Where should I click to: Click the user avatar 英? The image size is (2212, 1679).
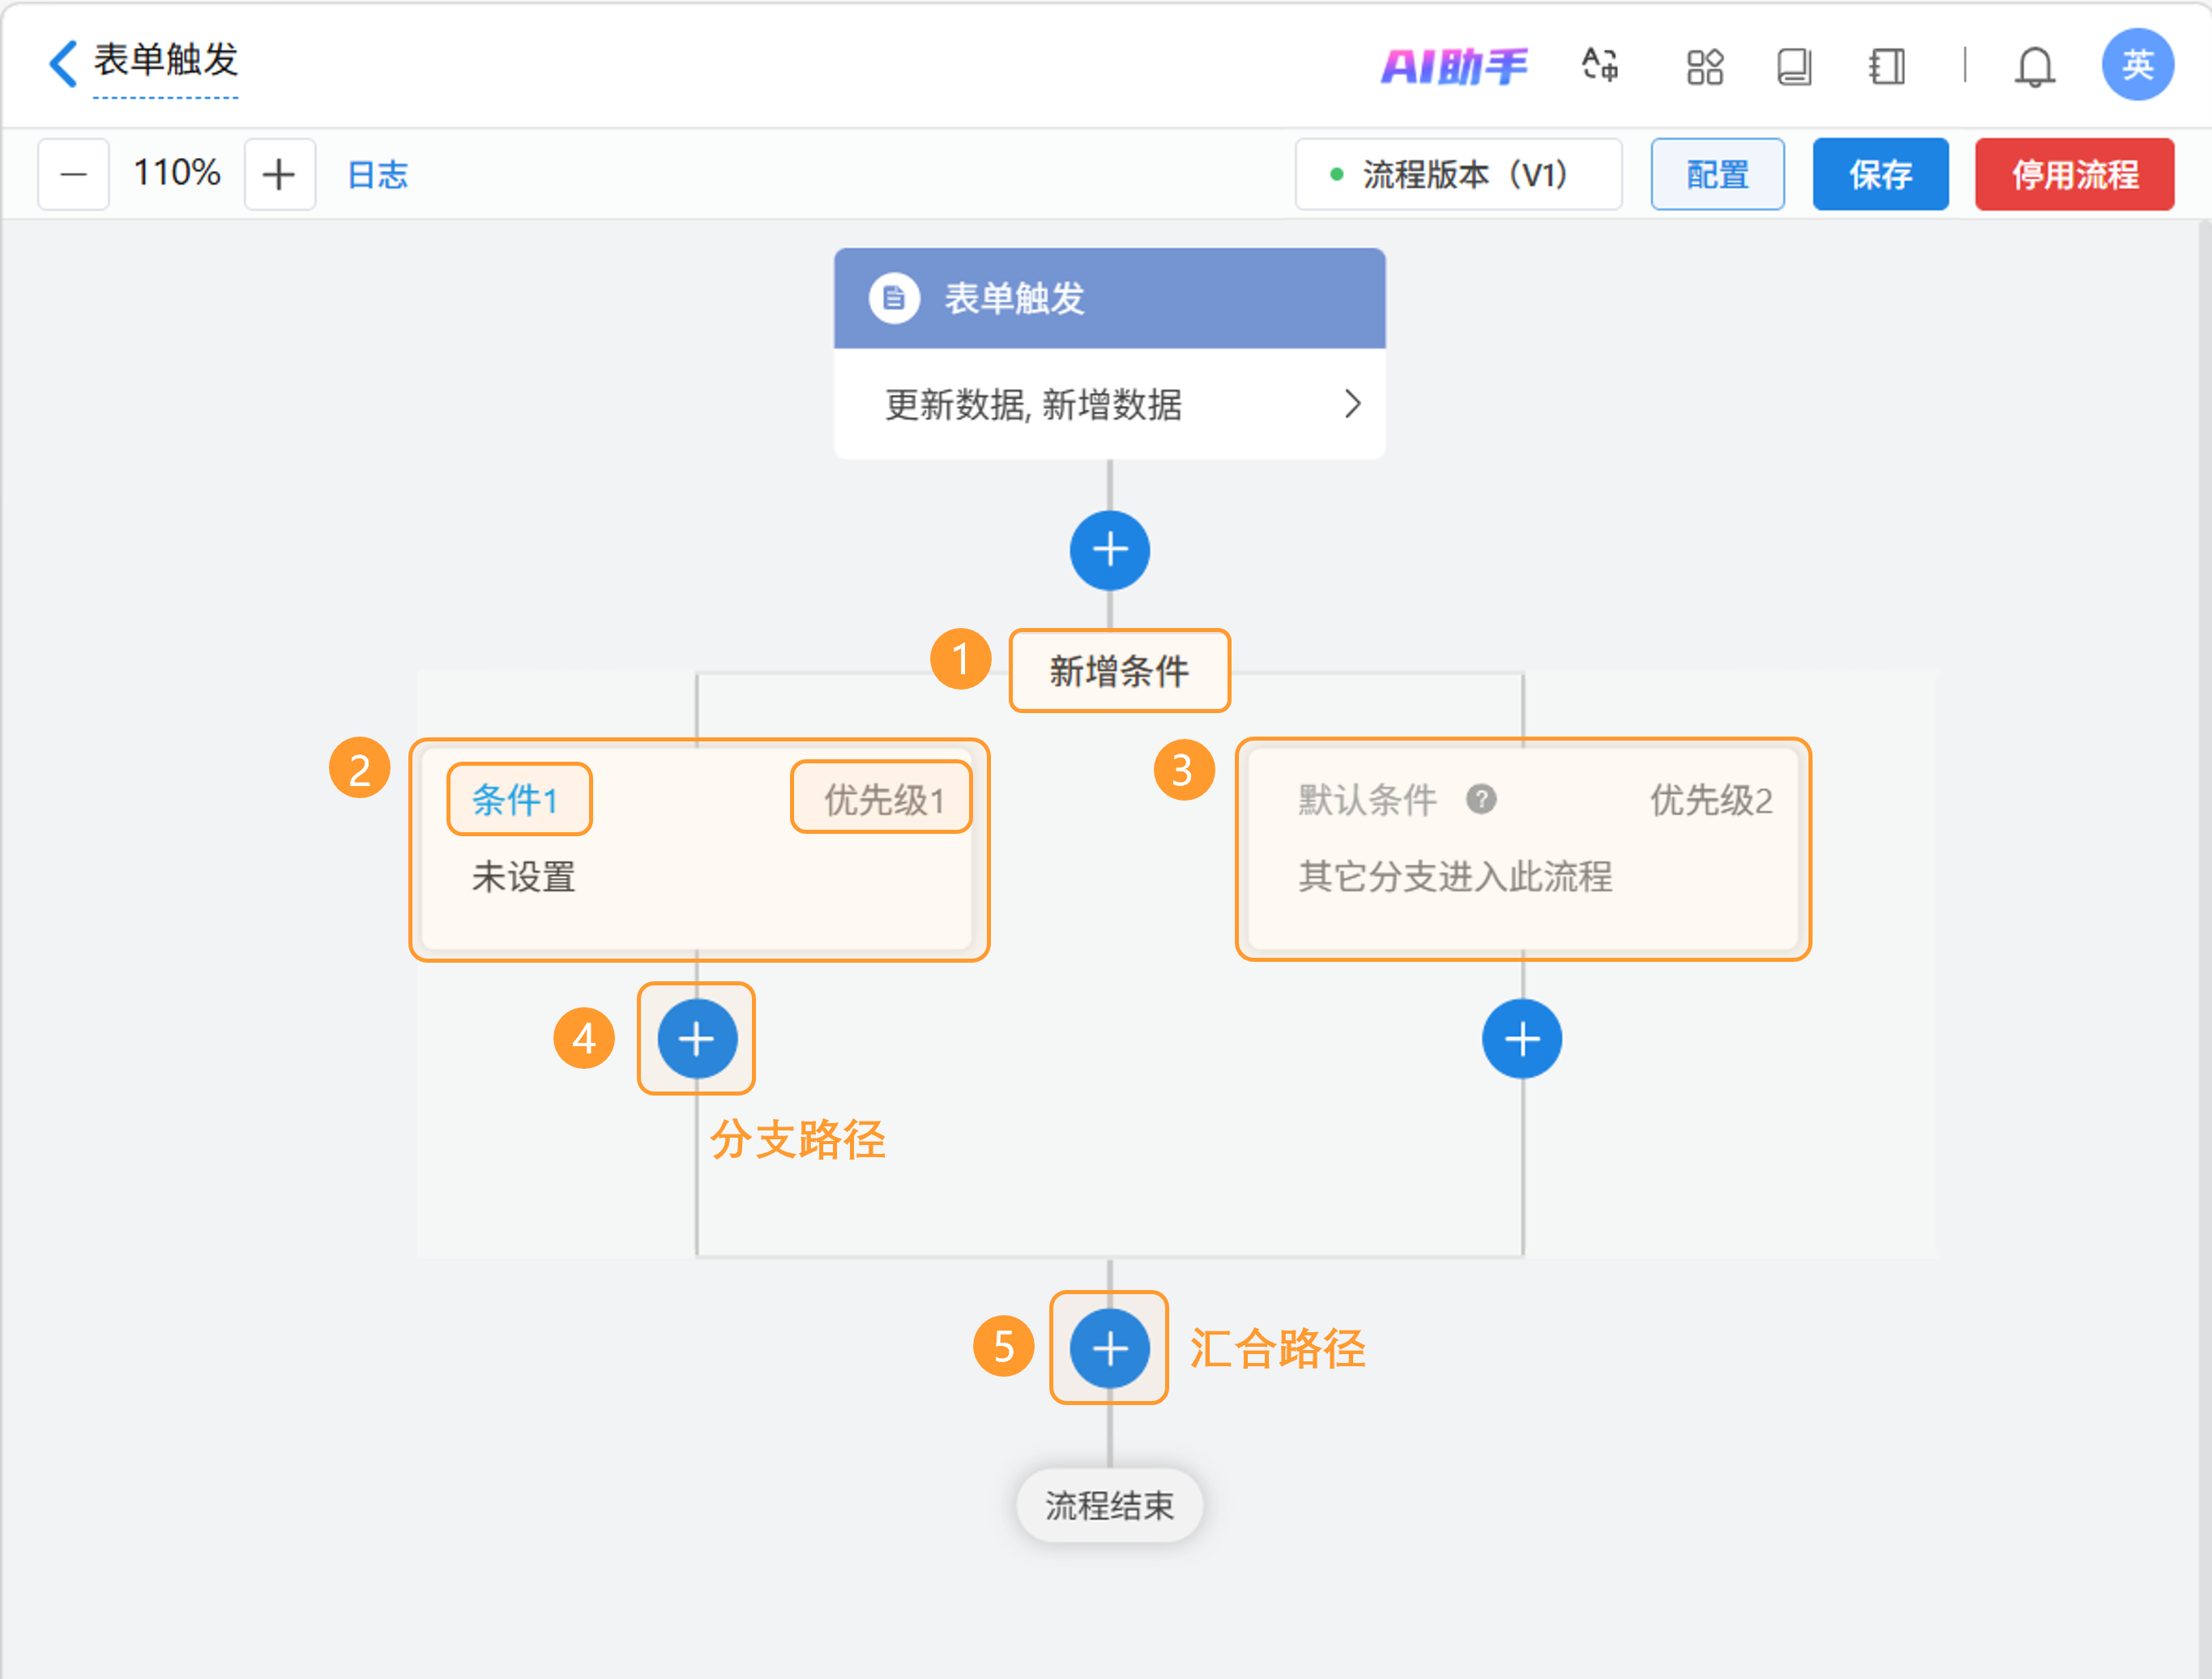[x=2137, y=65]
